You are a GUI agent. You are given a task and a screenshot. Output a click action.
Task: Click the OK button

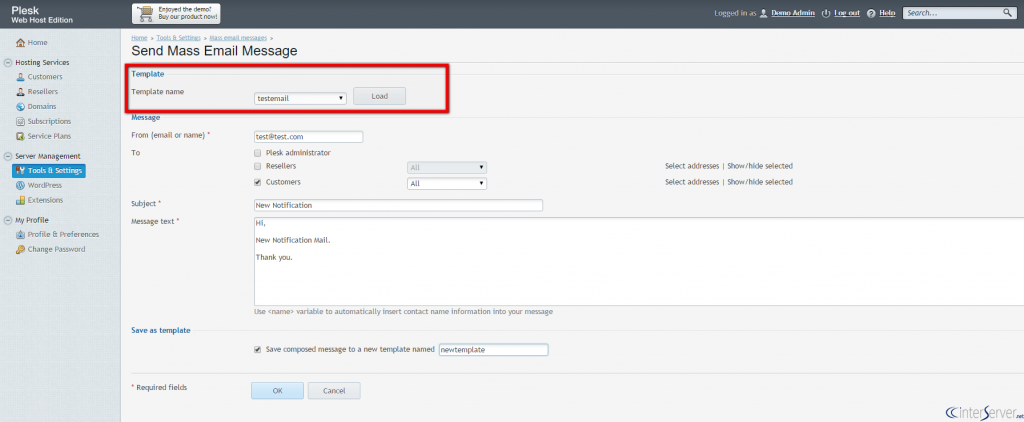(x=278, y=391)
